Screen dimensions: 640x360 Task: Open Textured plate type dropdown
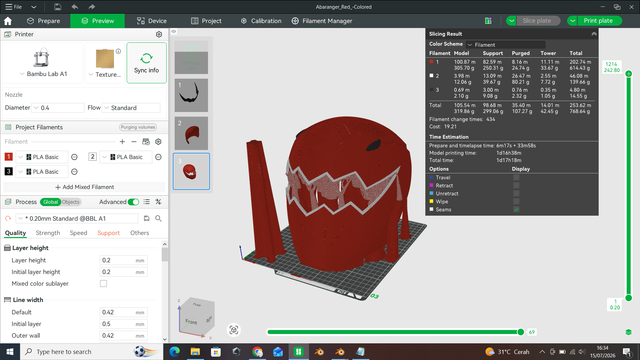click(105, 74)
